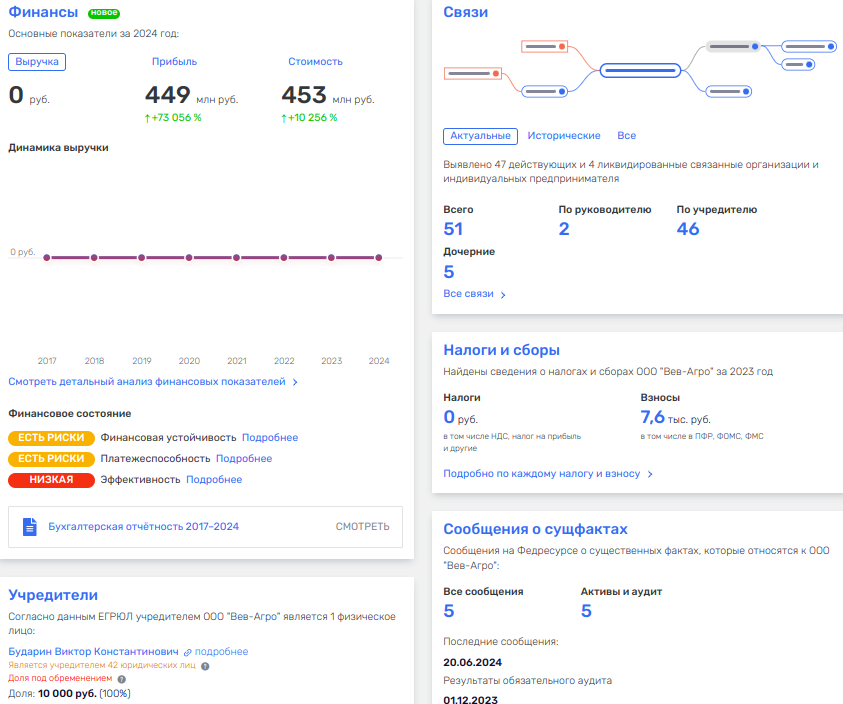The width and height of the screenshot is (843, 704).
Task: Switch to the Прибыль tab
Action: [174, 62]
